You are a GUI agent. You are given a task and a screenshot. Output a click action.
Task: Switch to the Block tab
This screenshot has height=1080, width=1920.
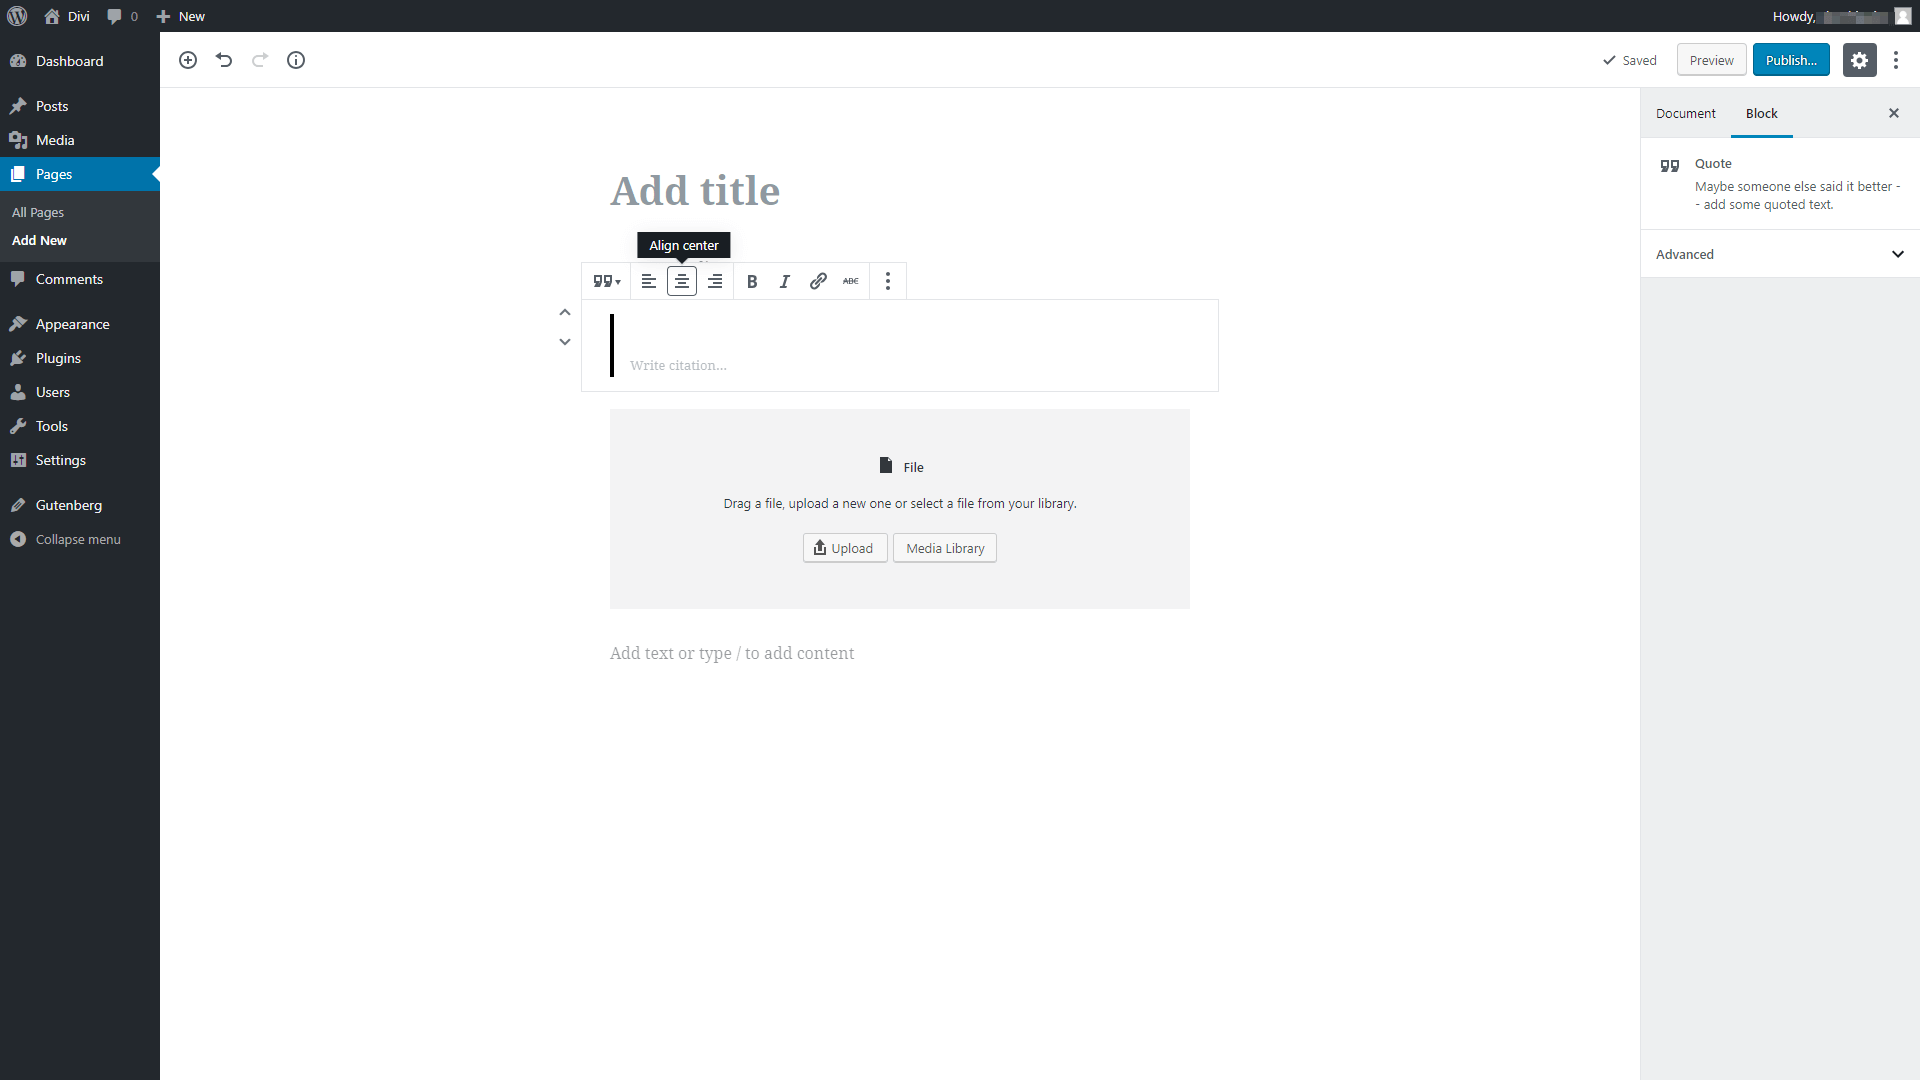click(1760, 112)
